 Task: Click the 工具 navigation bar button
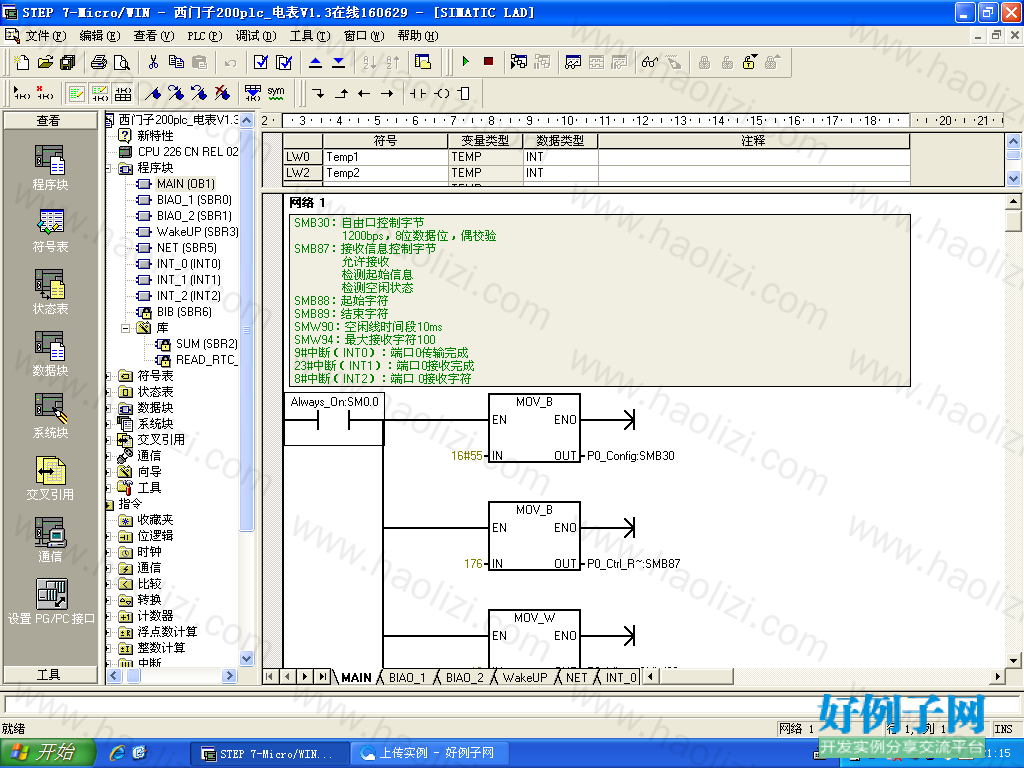pos(50,675)
